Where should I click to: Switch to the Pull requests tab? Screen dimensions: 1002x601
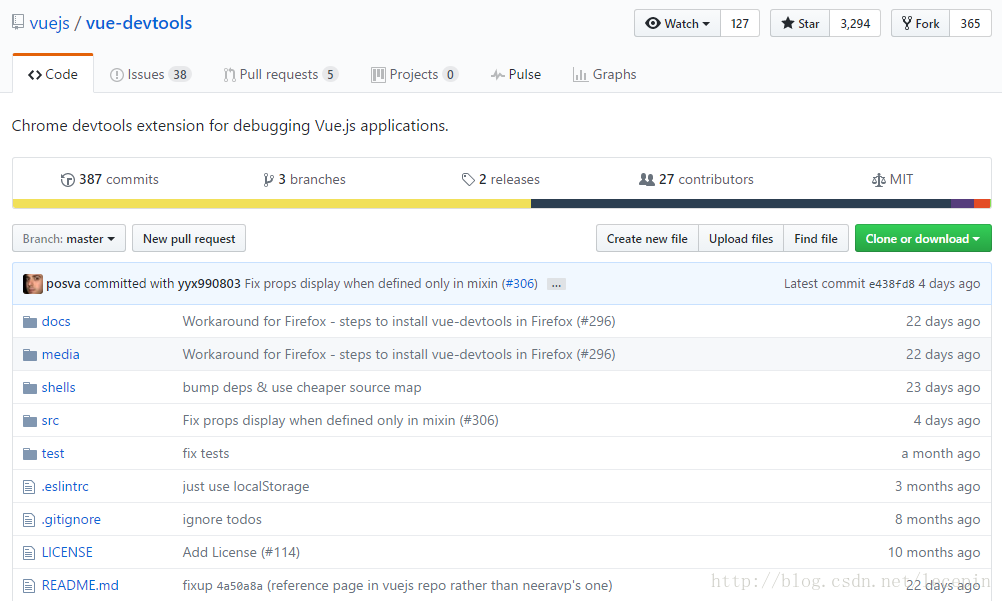281,74
